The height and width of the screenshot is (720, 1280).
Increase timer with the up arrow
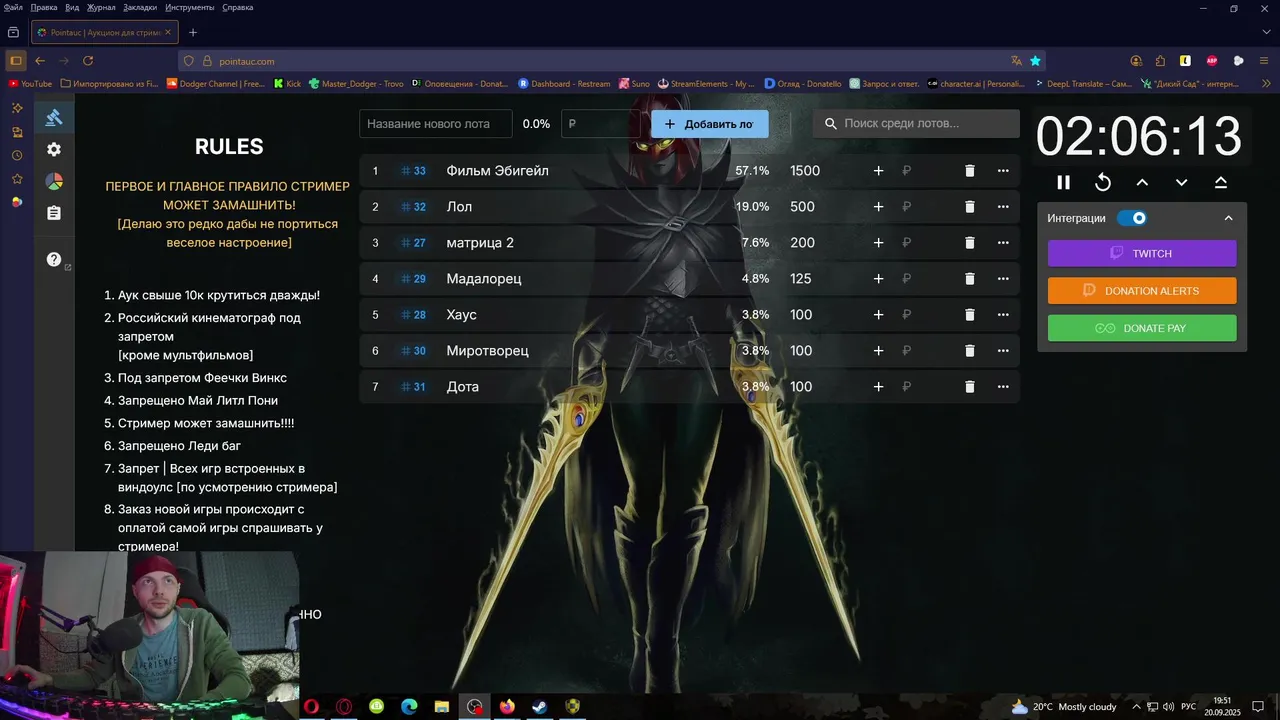(x=1142, y=182)
